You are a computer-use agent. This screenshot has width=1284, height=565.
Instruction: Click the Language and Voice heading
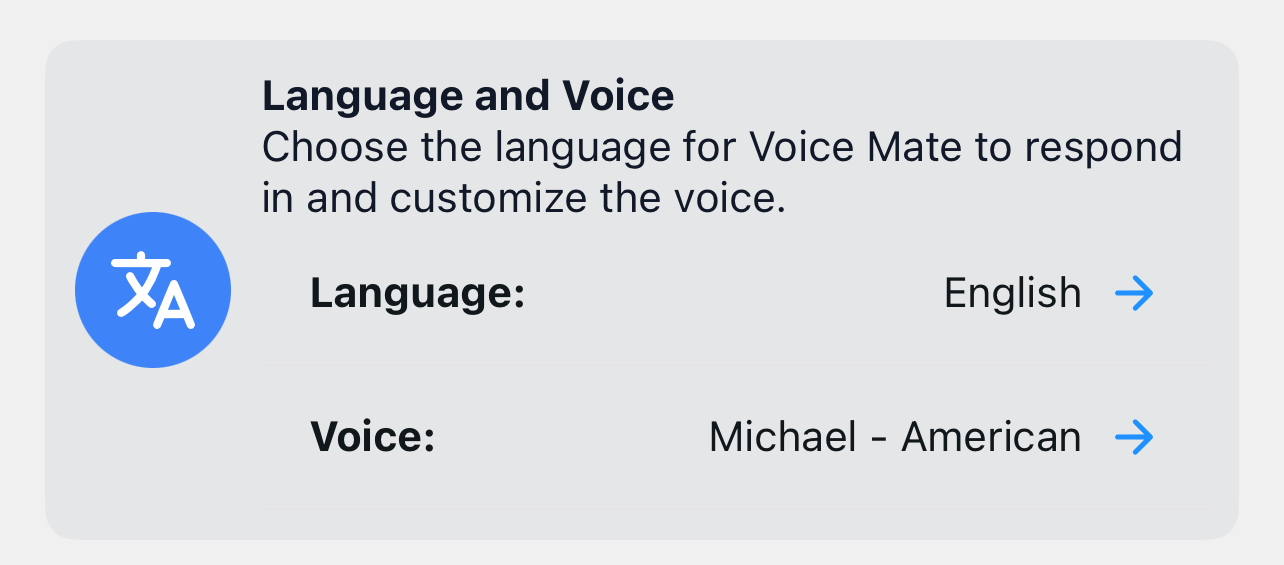pos(467,96)
